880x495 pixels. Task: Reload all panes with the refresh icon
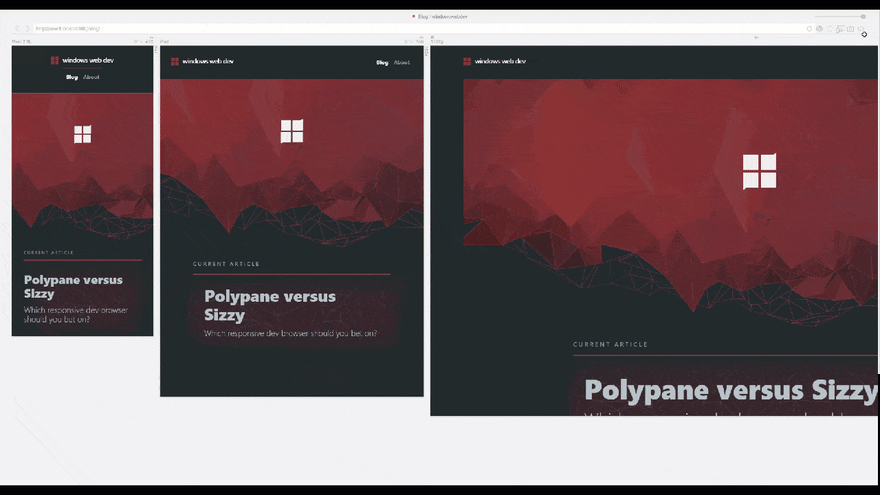coord(809,29)
